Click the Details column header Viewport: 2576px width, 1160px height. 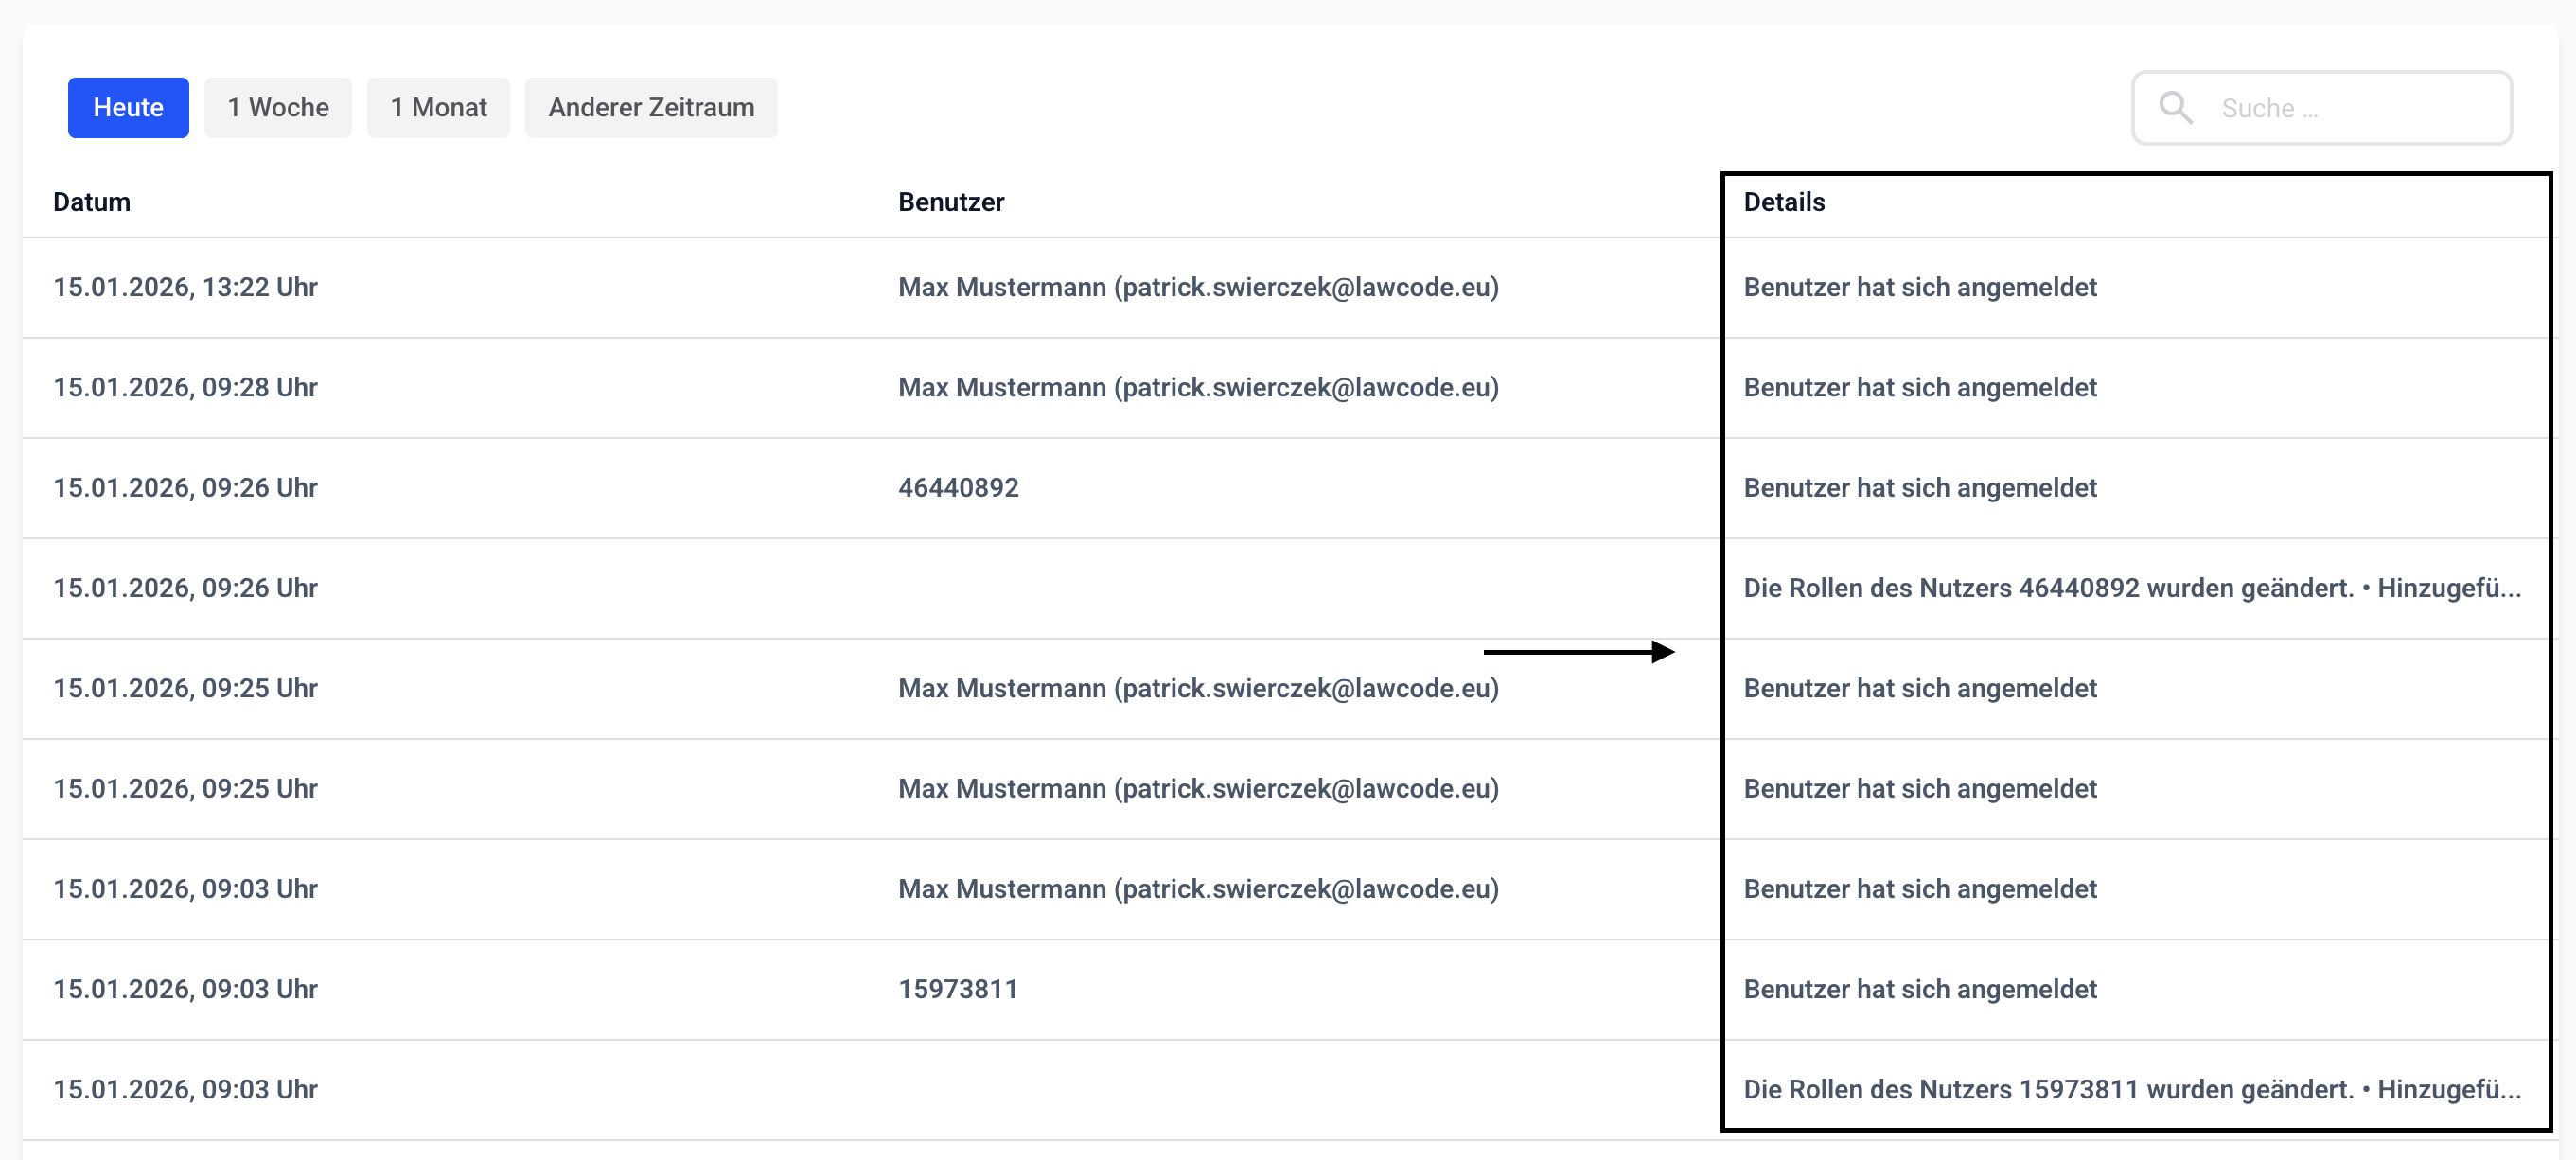1784,202
